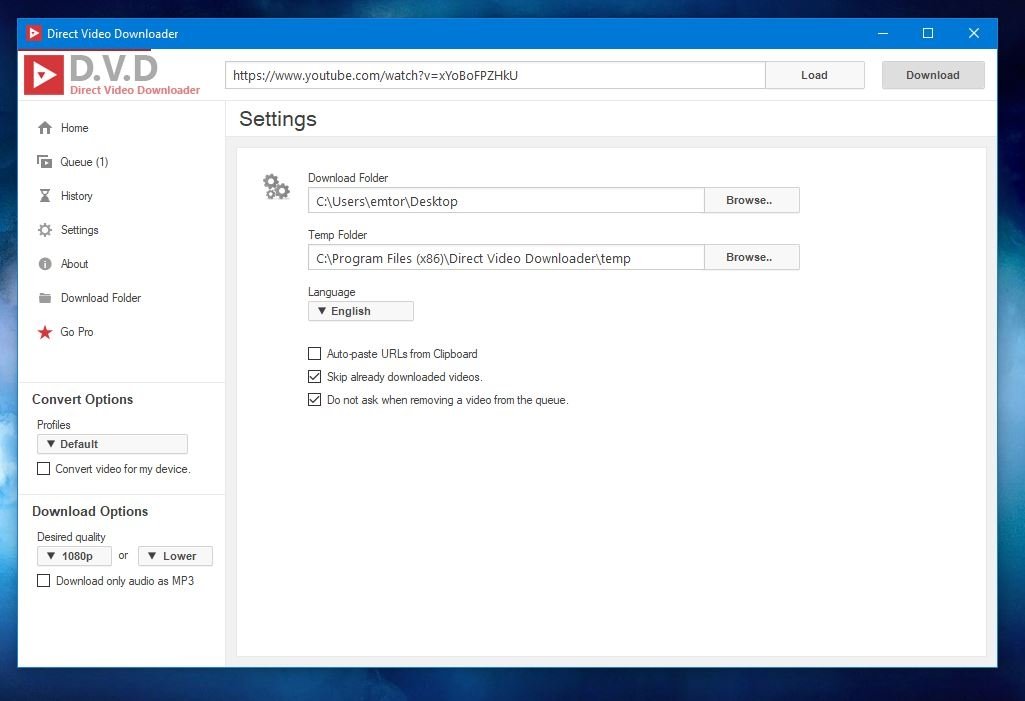Go to the History page
The width and height of the screenshot is (1025, 701).
point(76,196)
